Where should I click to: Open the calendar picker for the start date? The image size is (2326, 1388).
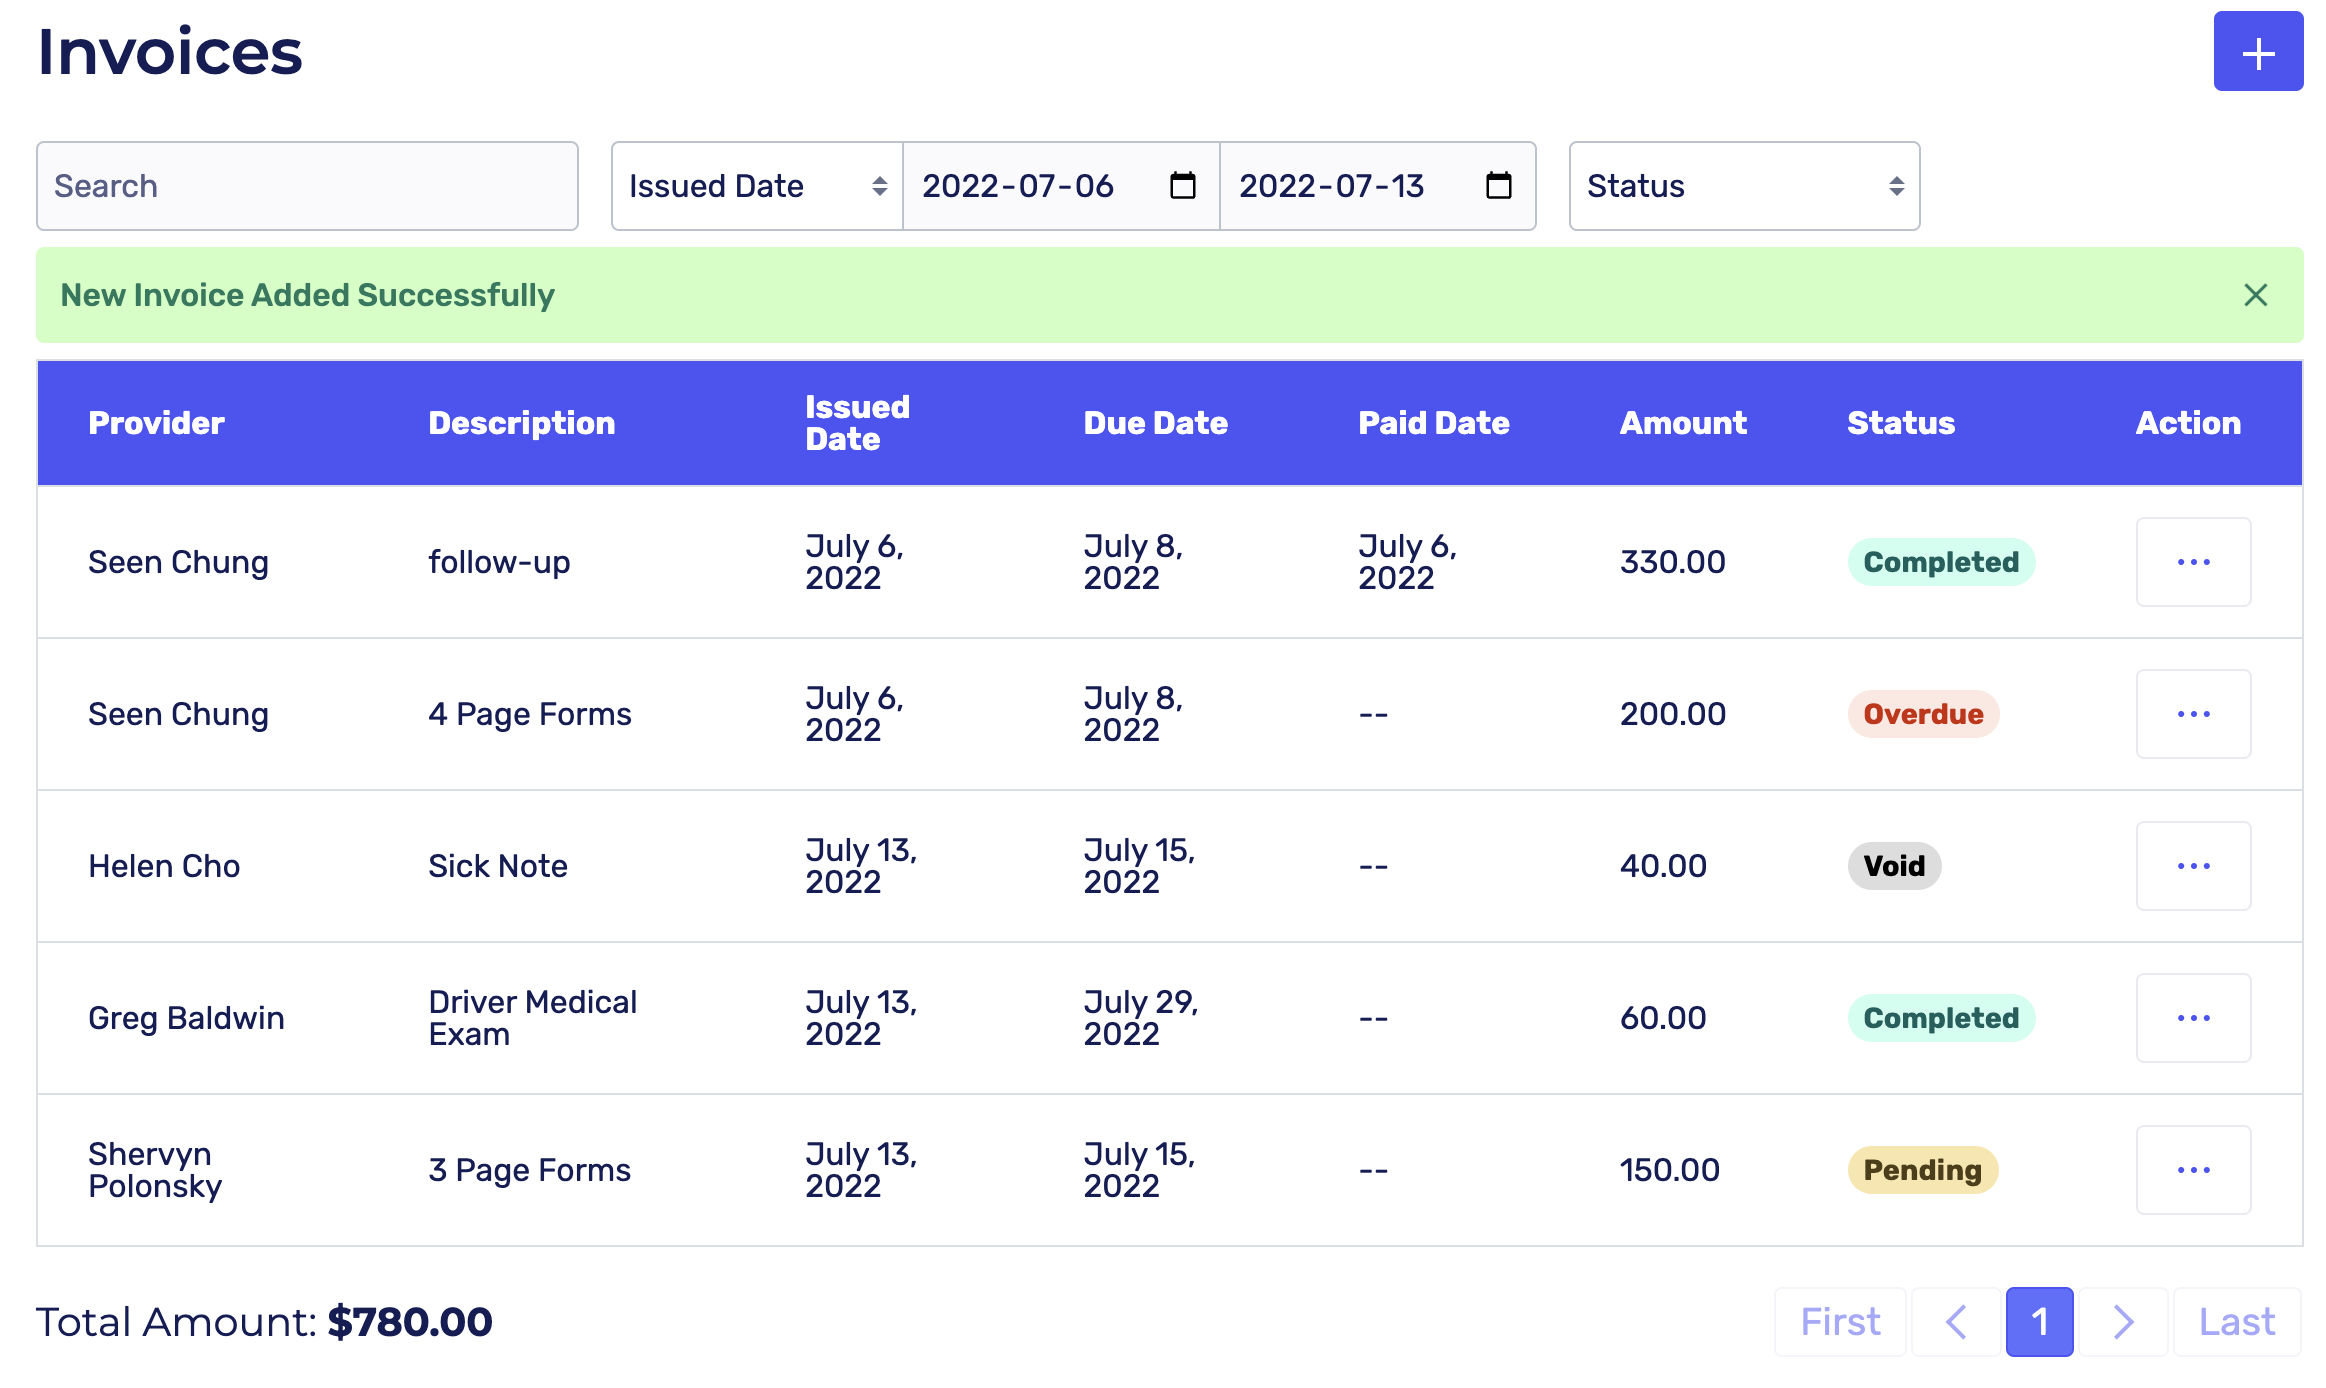click(x=1183, y=186)
